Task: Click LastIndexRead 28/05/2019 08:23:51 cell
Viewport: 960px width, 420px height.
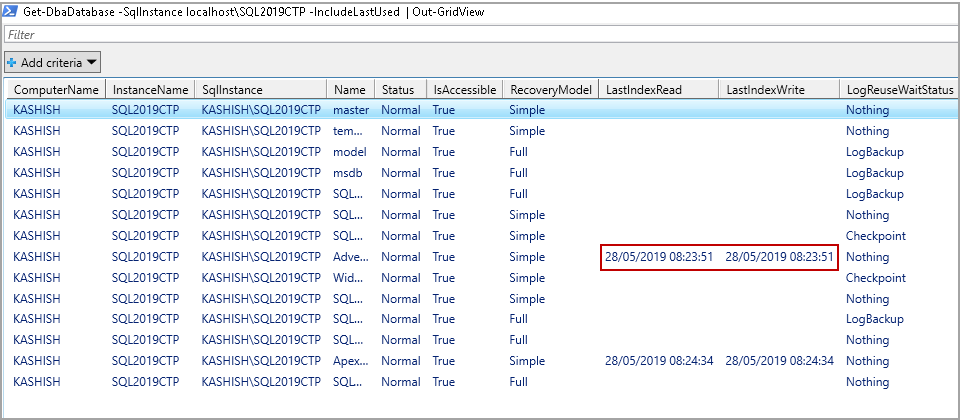Action: pyautogui.click(x=659, y=257)
